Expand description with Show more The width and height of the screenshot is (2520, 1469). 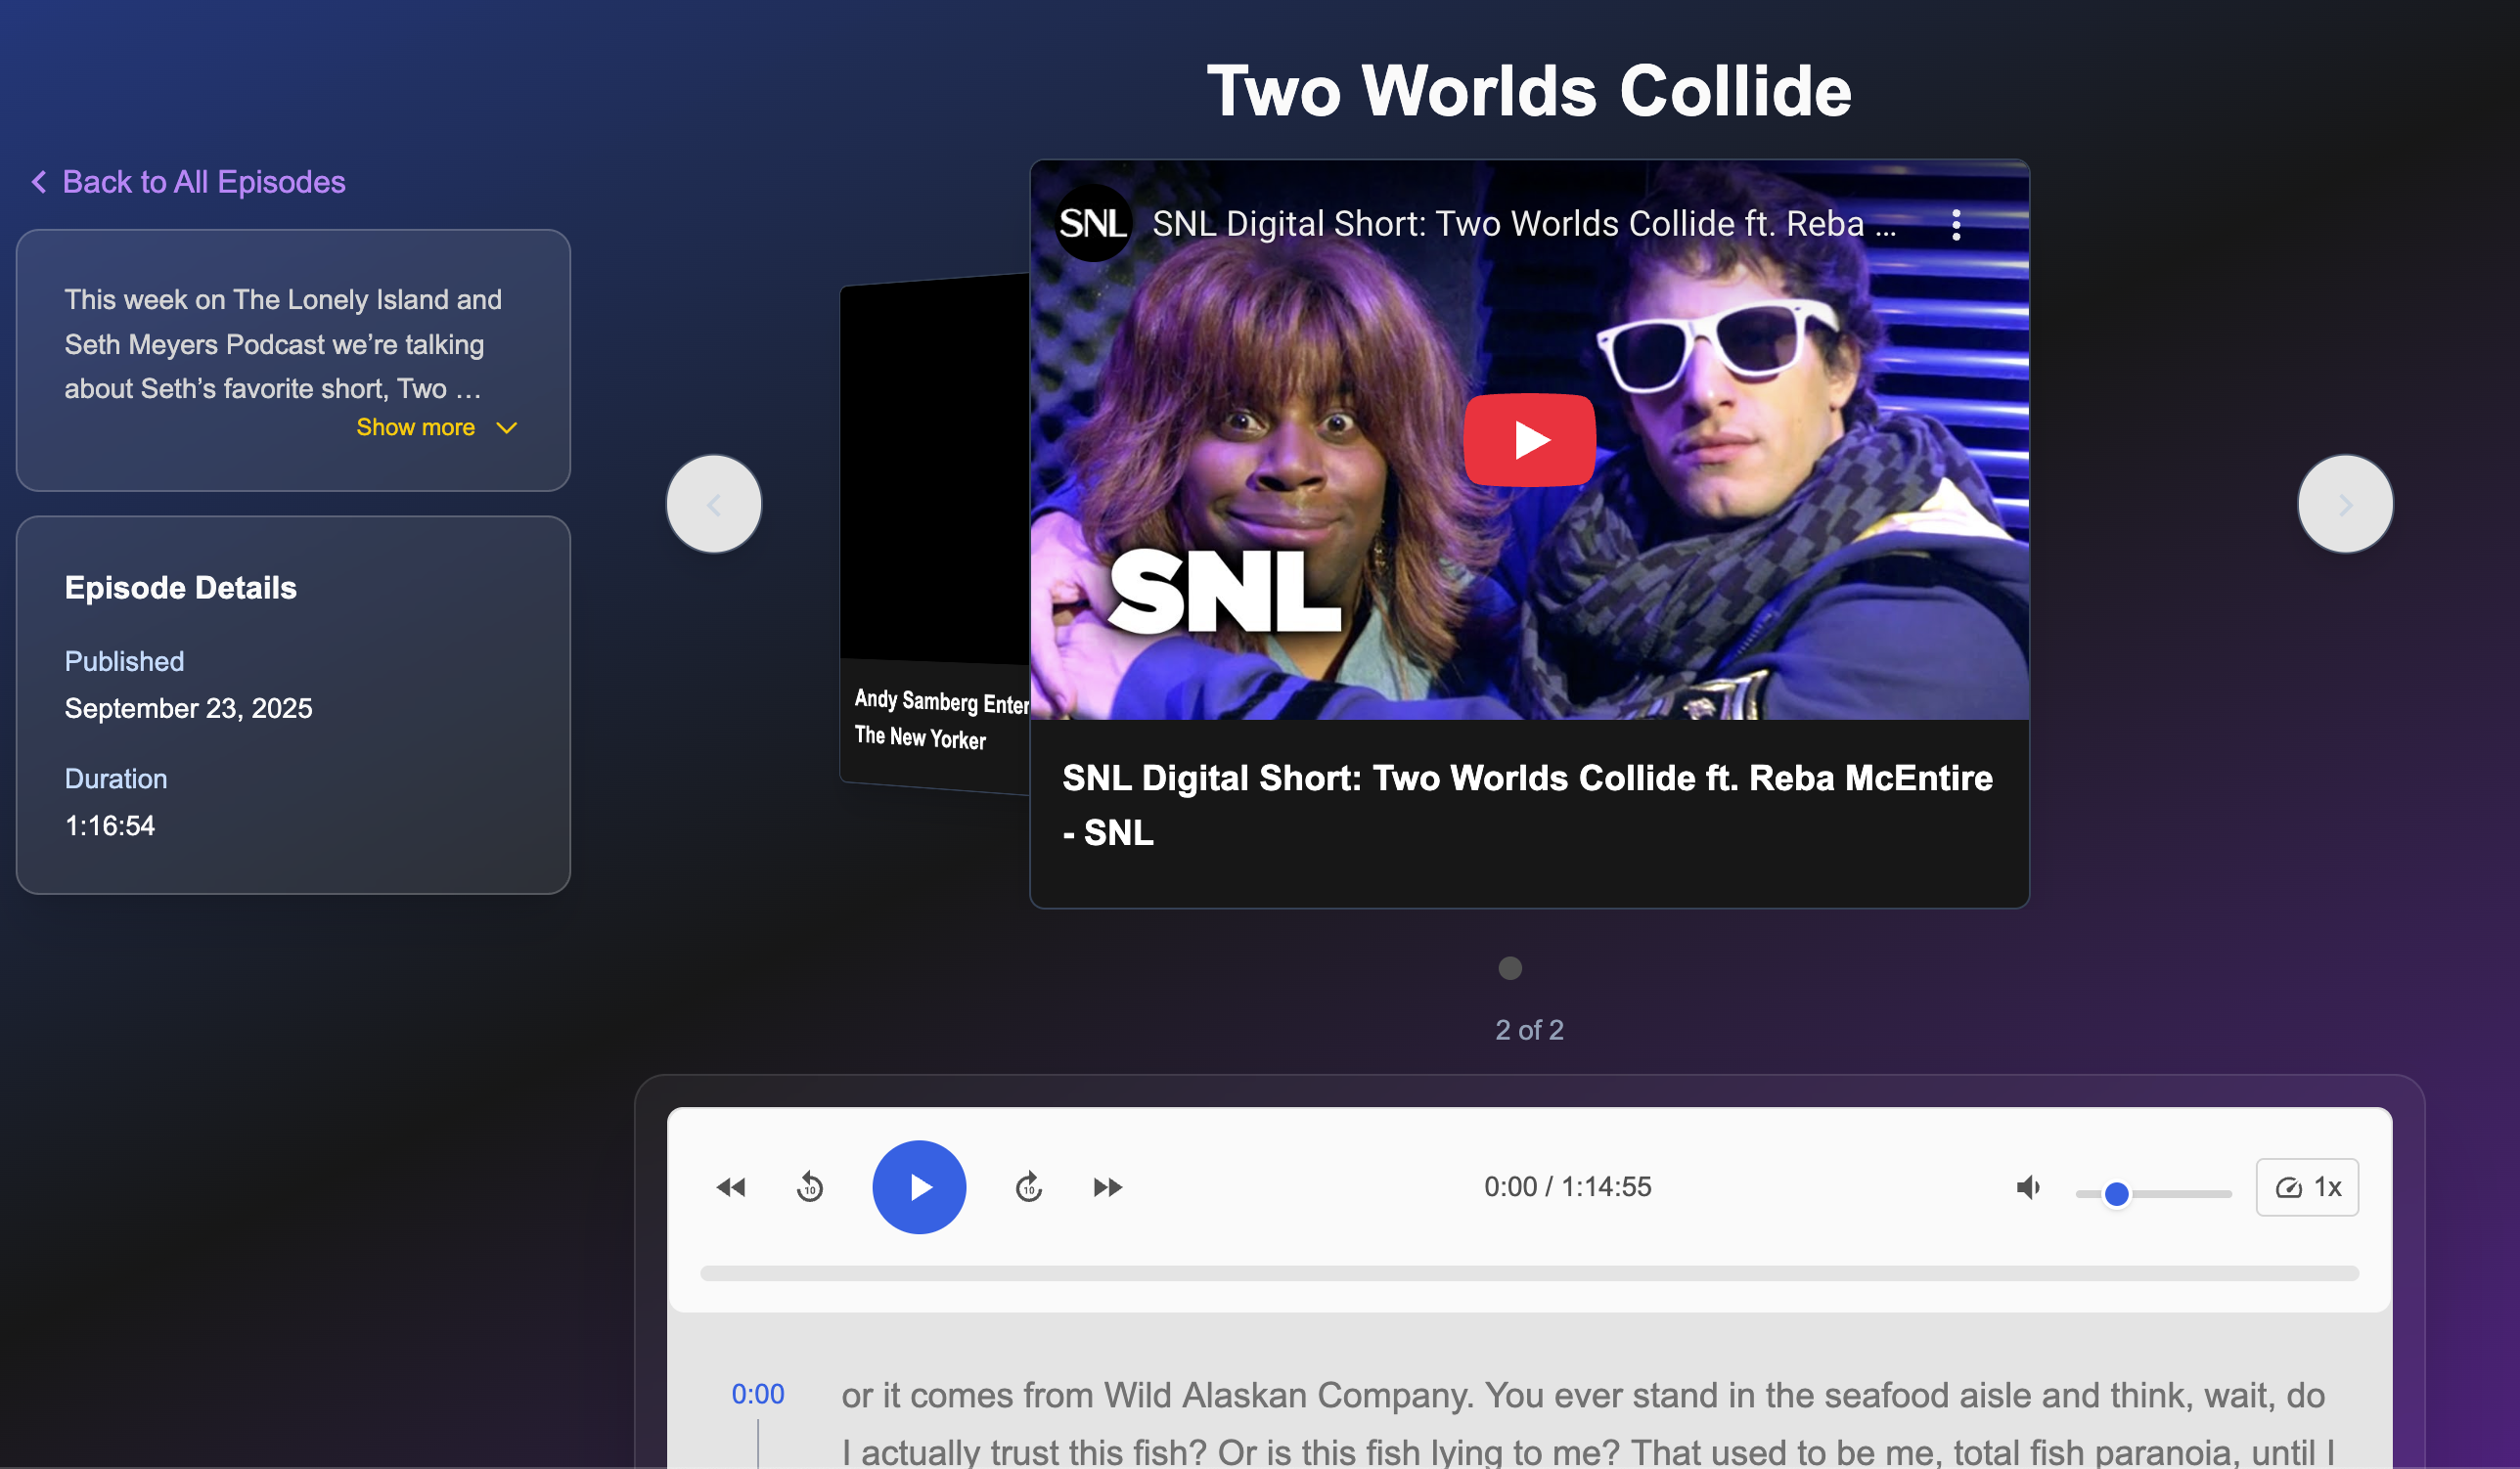coord(436,427)
